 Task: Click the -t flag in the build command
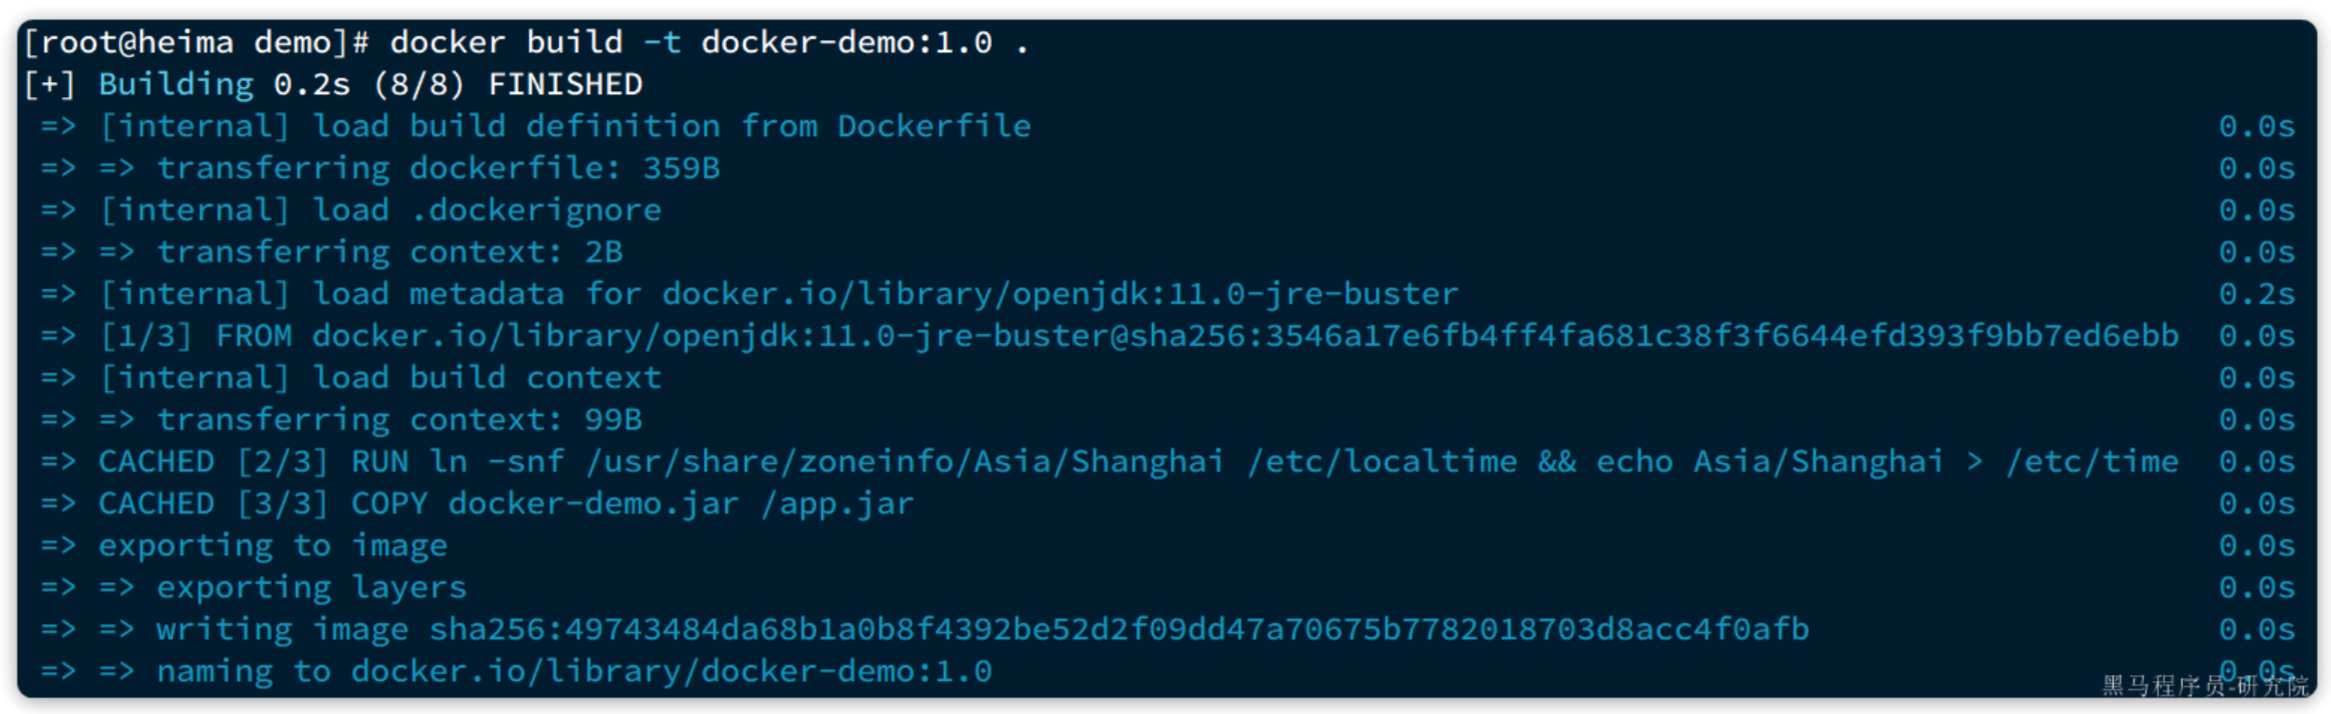pyautogui.click(x=662, y=43)
